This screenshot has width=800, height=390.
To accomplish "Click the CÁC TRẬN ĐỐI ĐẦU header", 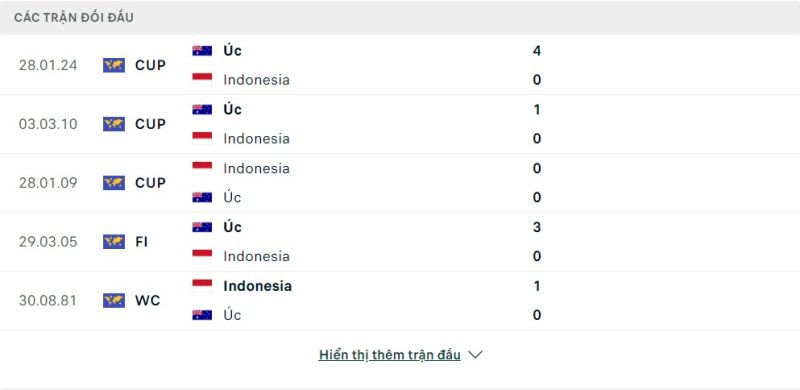I will (x=74, y=18).
